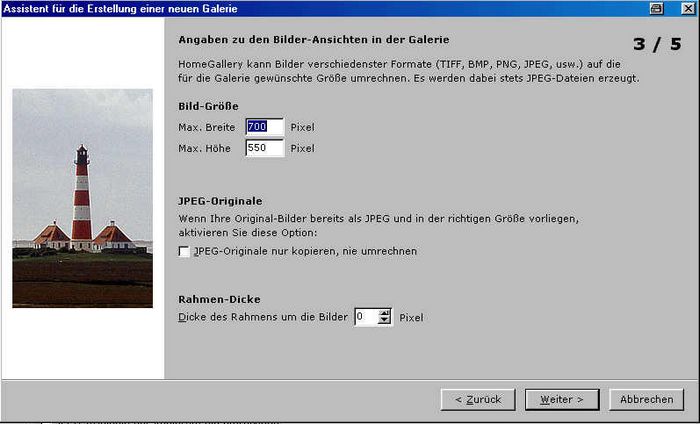Close the gallery assistant window
700x424 pixels.
[x=688, y=8]
